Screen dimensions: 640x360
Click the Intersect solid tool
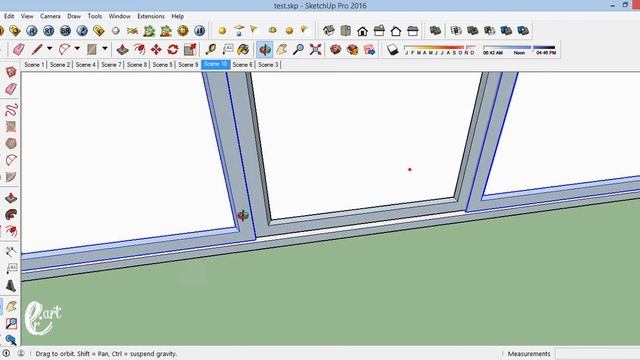pos(456,31)
